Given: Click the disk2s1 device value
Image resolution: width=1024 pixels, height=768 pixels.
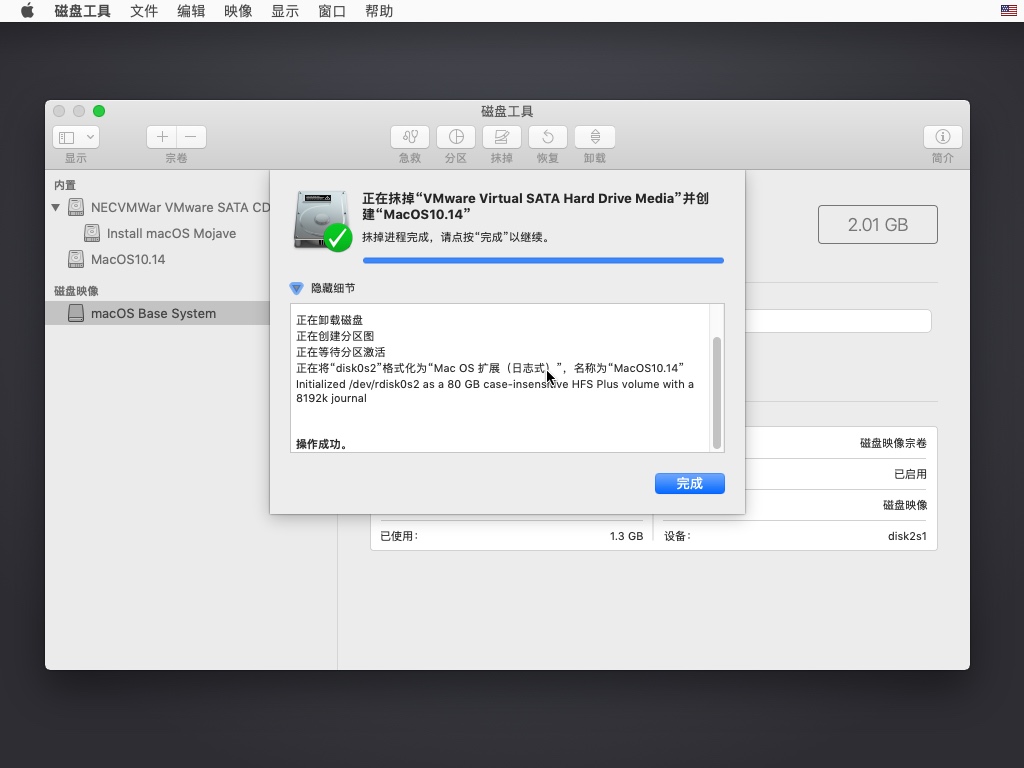Looking at the screenshot, I should pyautogui.click(x=907, y=536).
